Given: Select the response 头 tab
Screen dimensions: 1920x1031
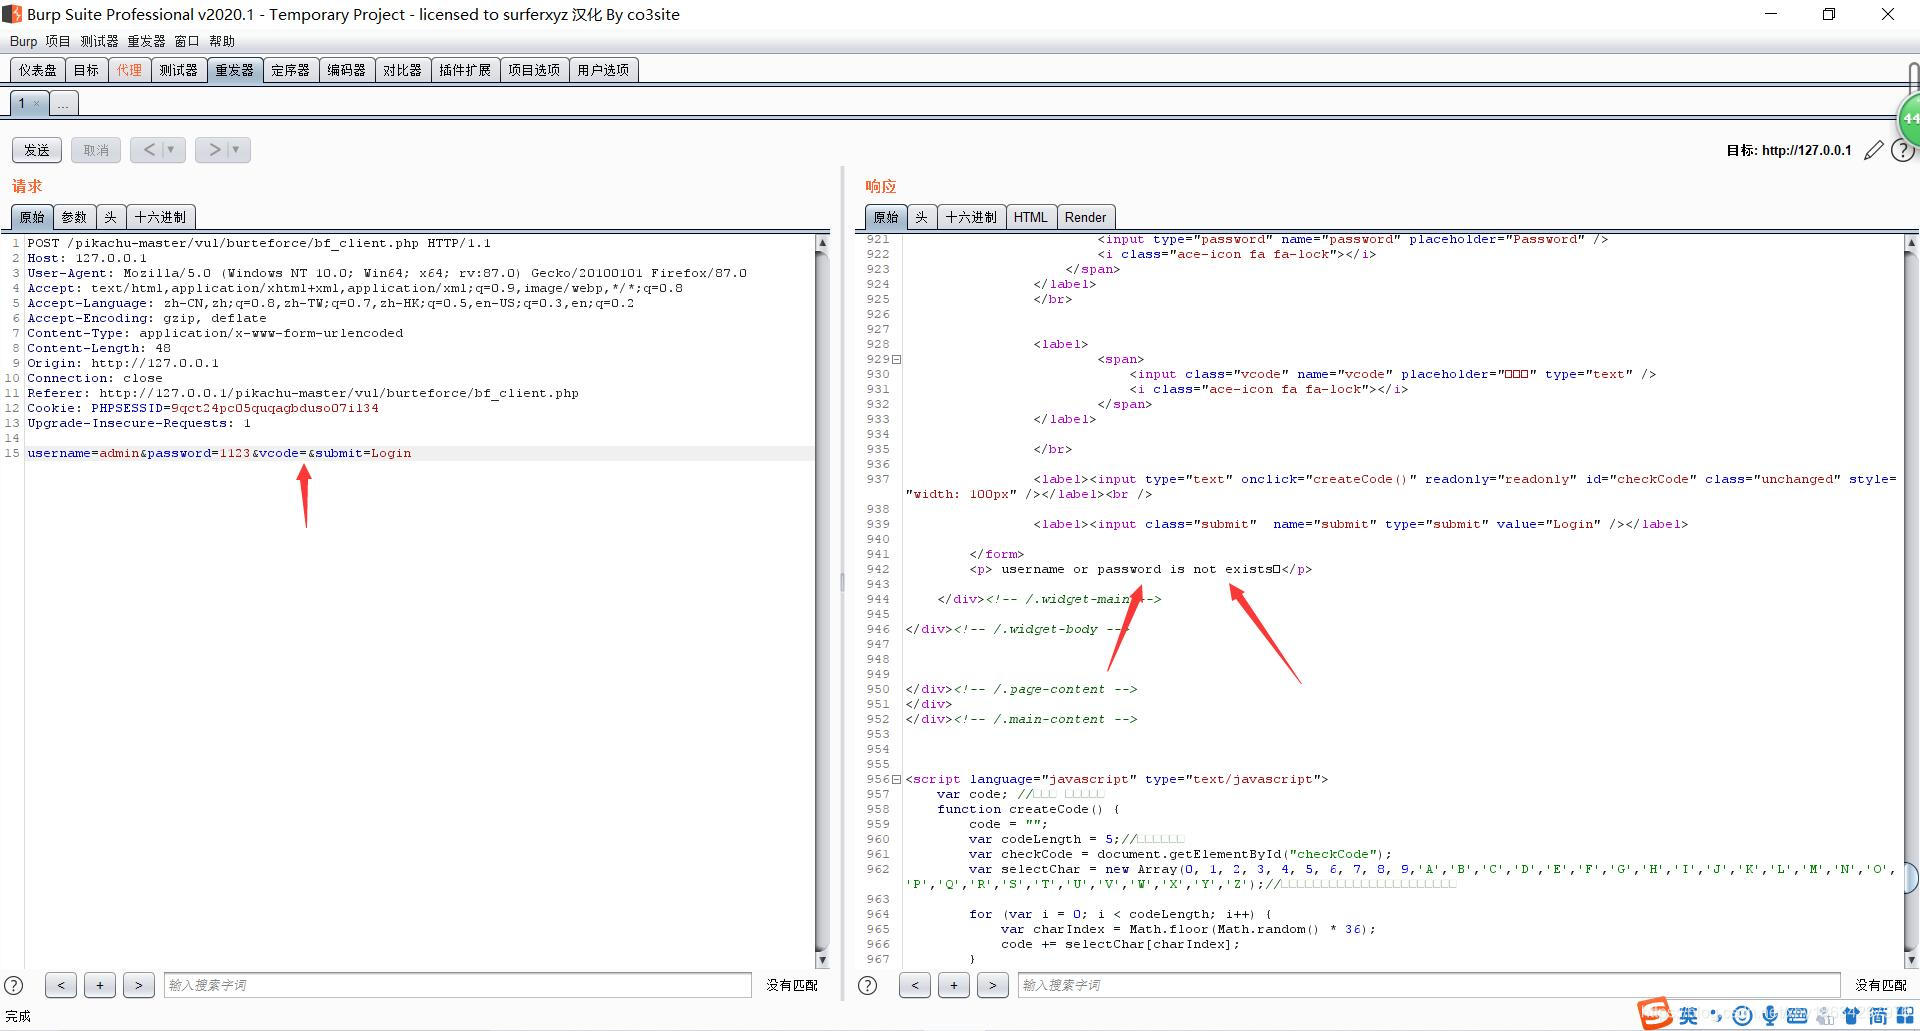Looking at the screenshot, I should [922, 217].
